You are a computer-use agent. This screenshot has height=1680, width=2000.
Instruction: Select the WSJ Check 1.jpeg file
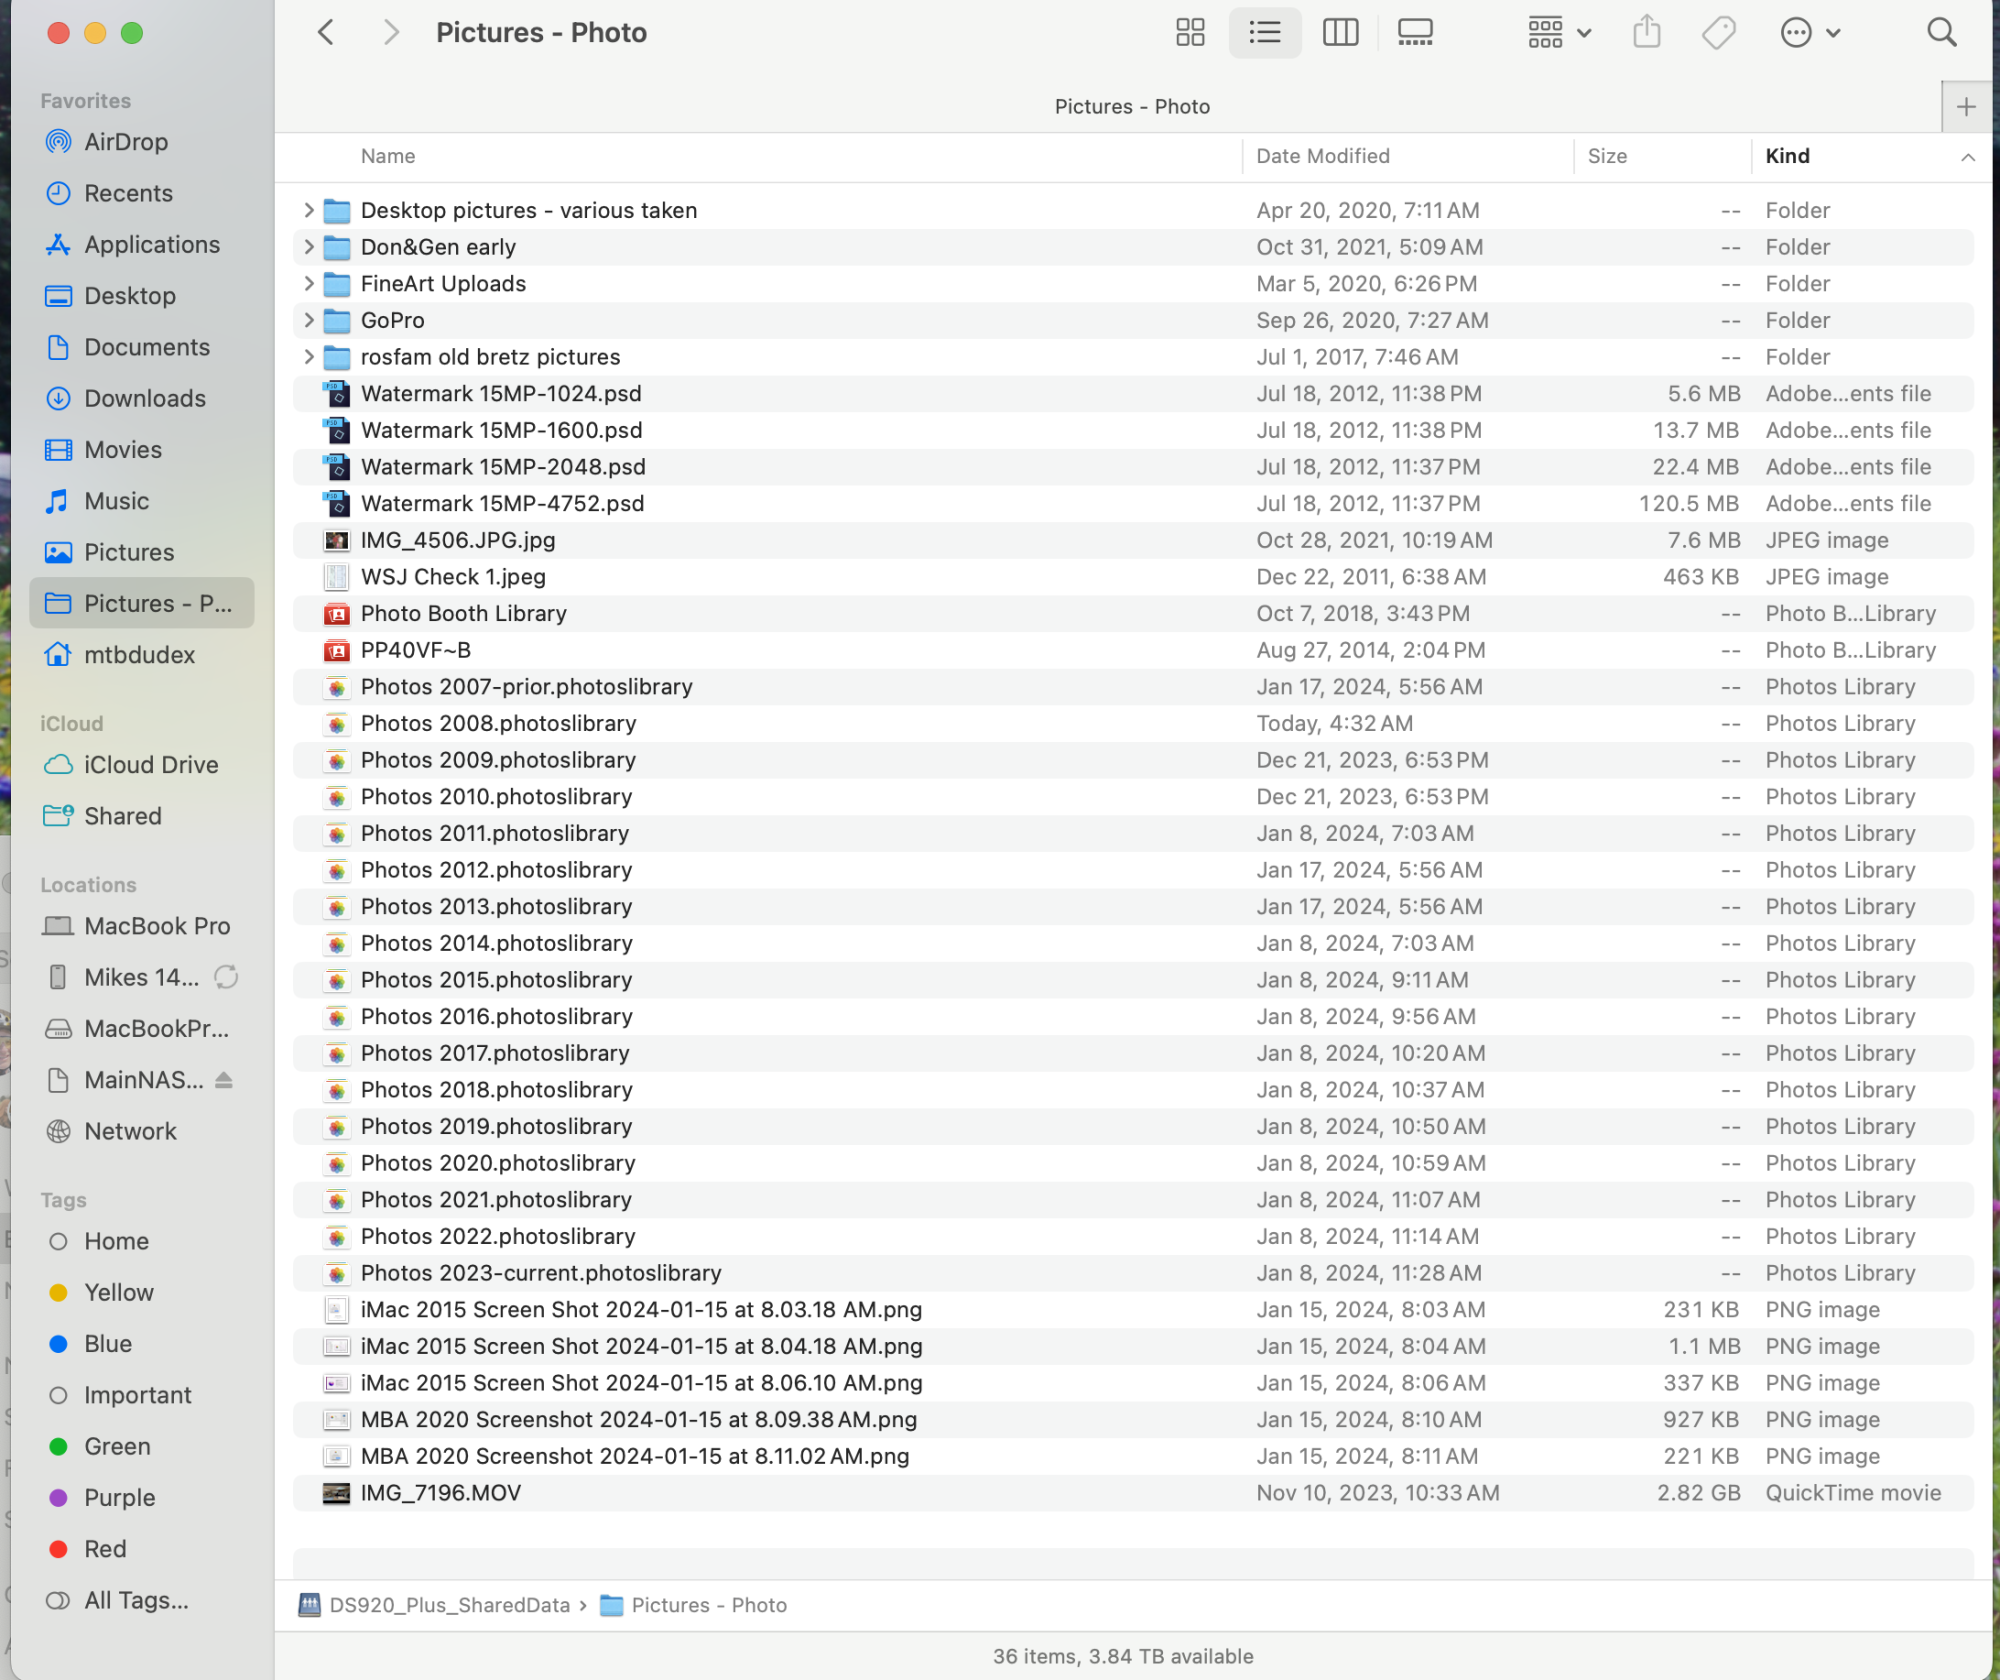pos(1133,577)
